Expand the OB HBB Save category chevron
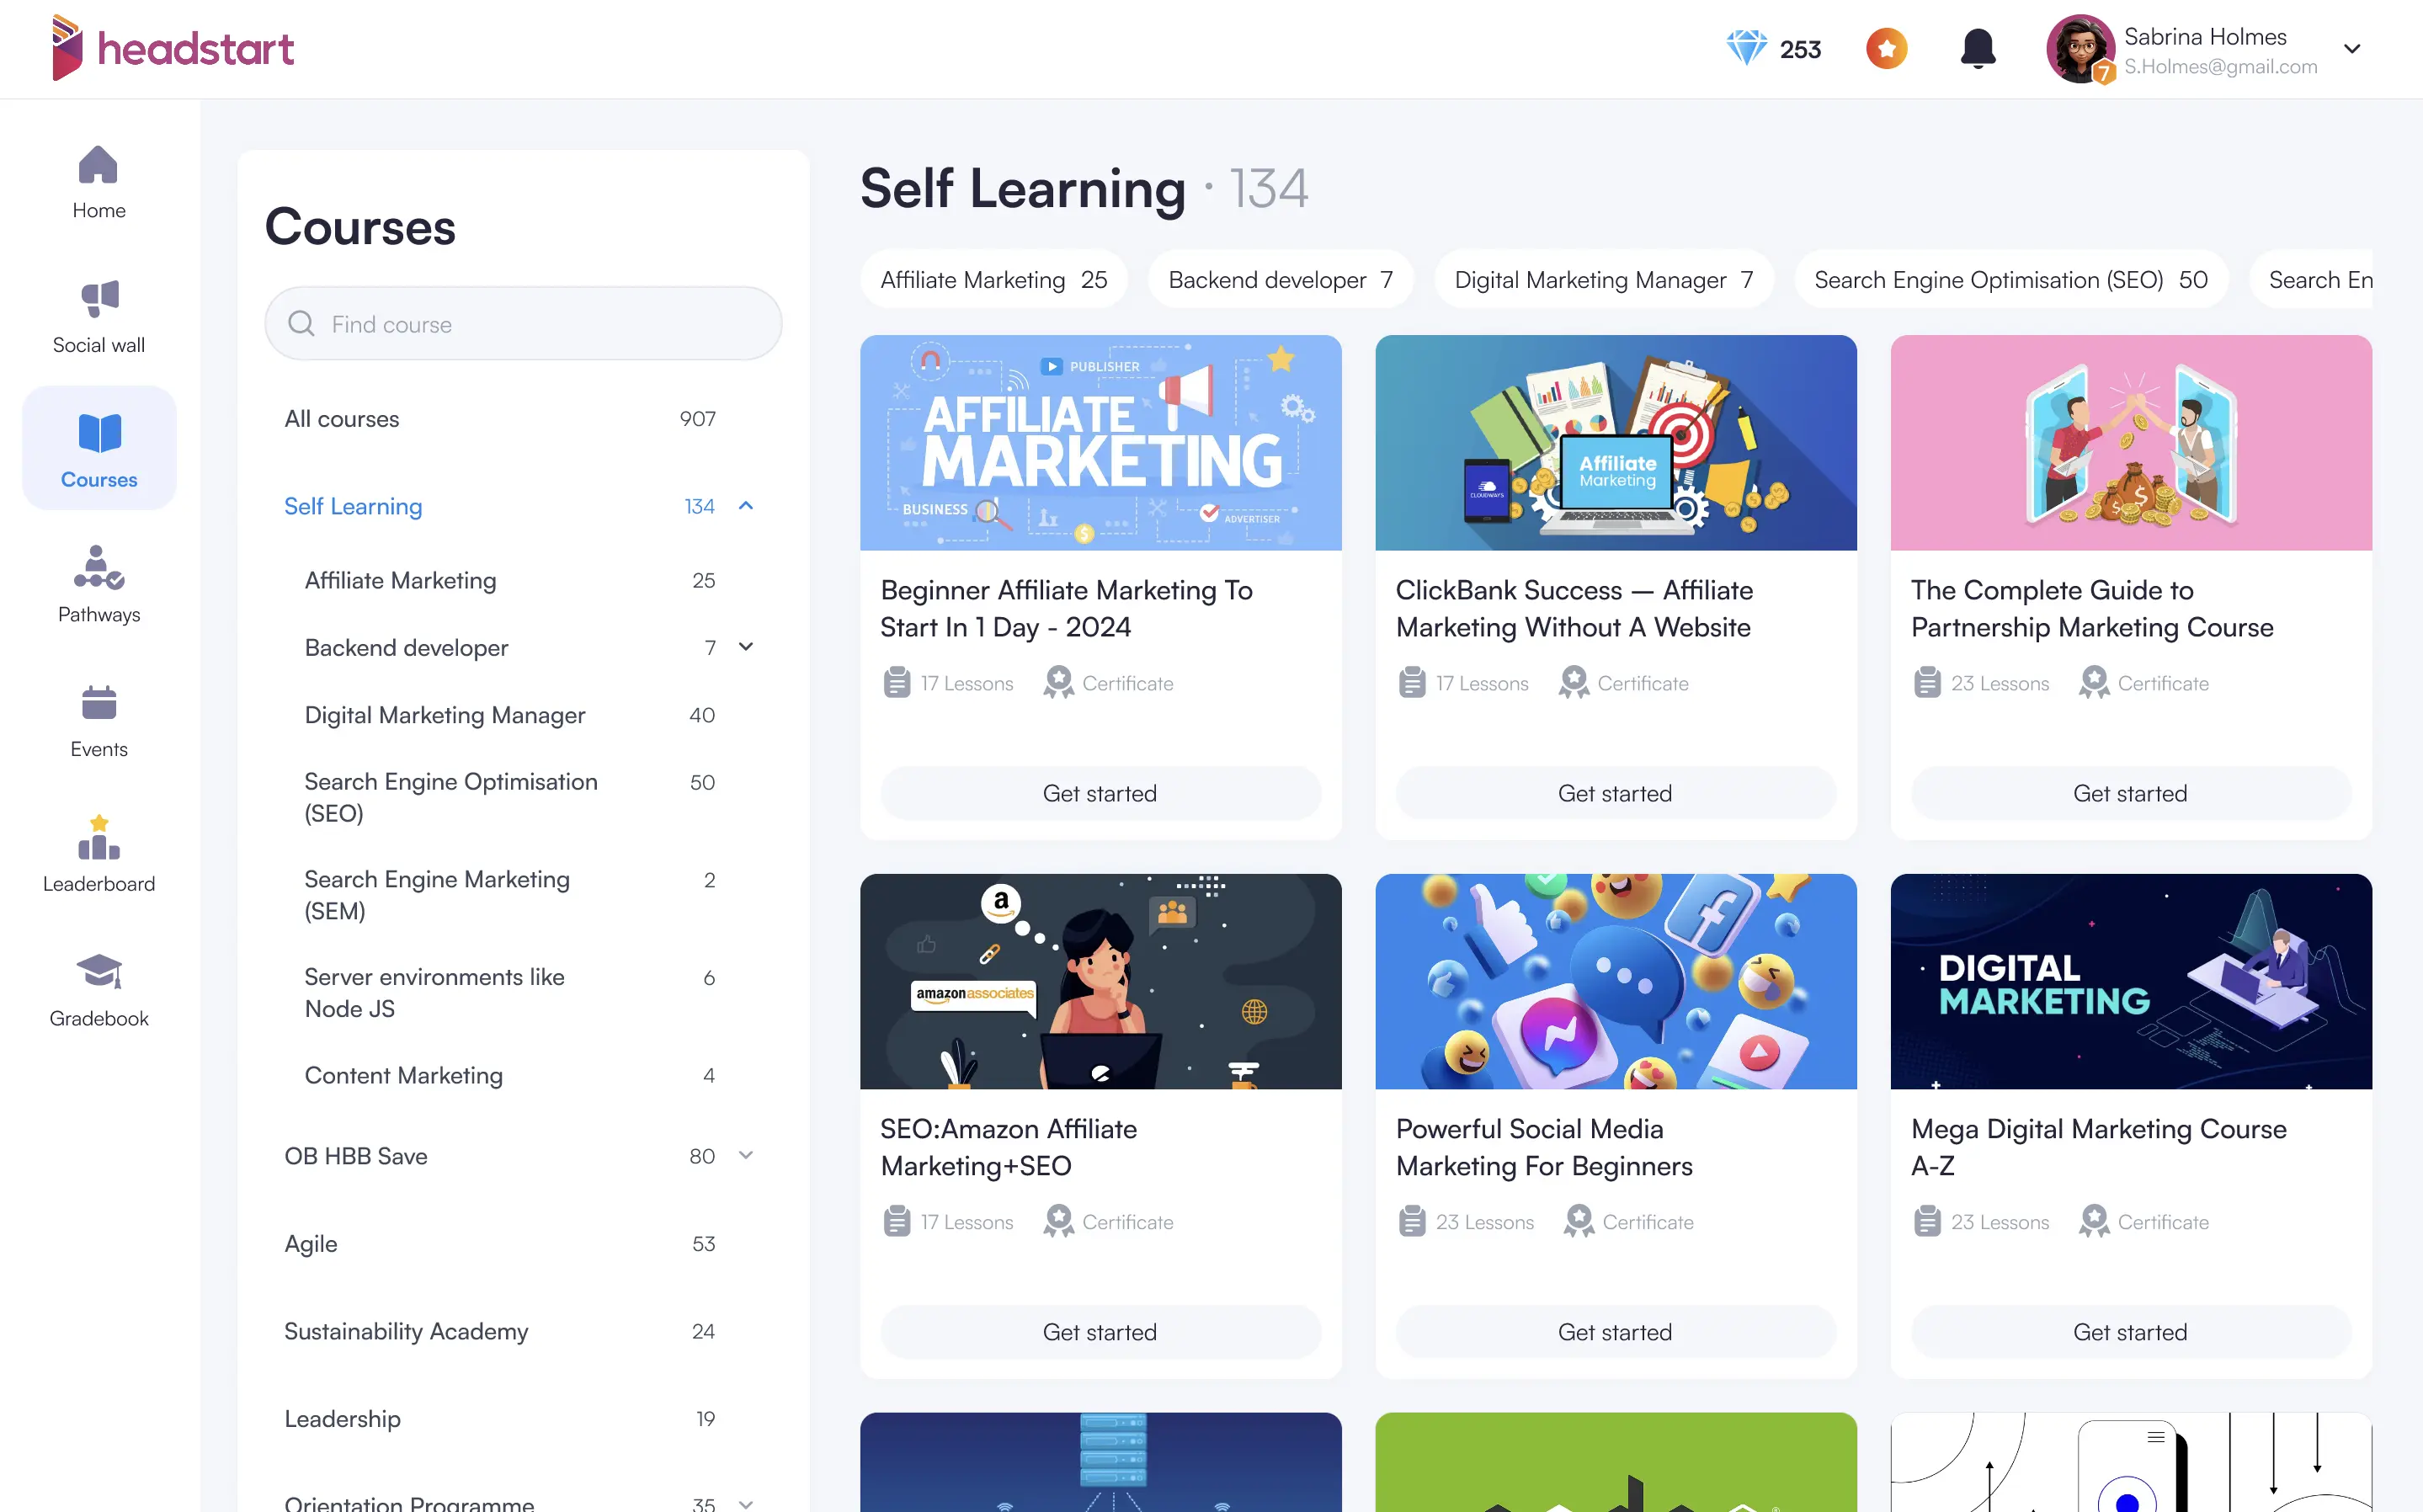The width and height of the screenshot is (2423, 1512). tap(746, 1156)
